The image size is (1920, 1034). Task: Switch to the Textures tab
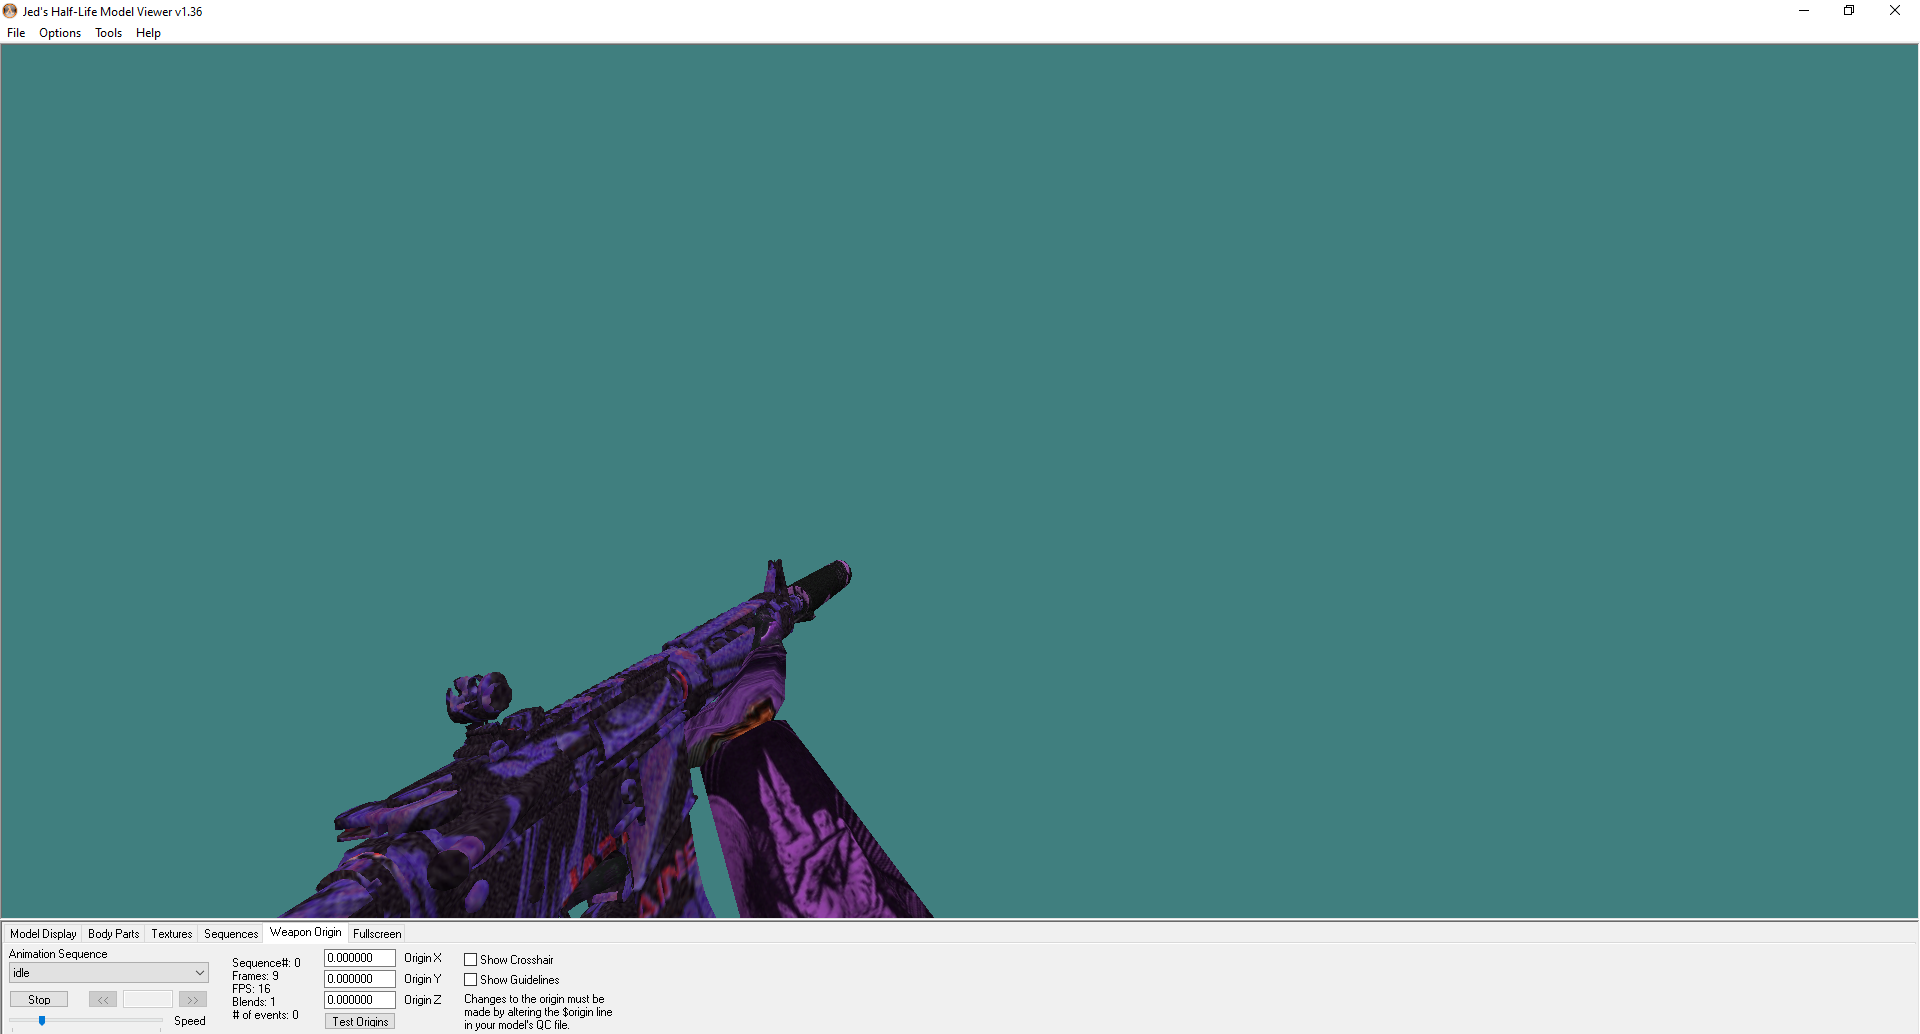(172, 934)
